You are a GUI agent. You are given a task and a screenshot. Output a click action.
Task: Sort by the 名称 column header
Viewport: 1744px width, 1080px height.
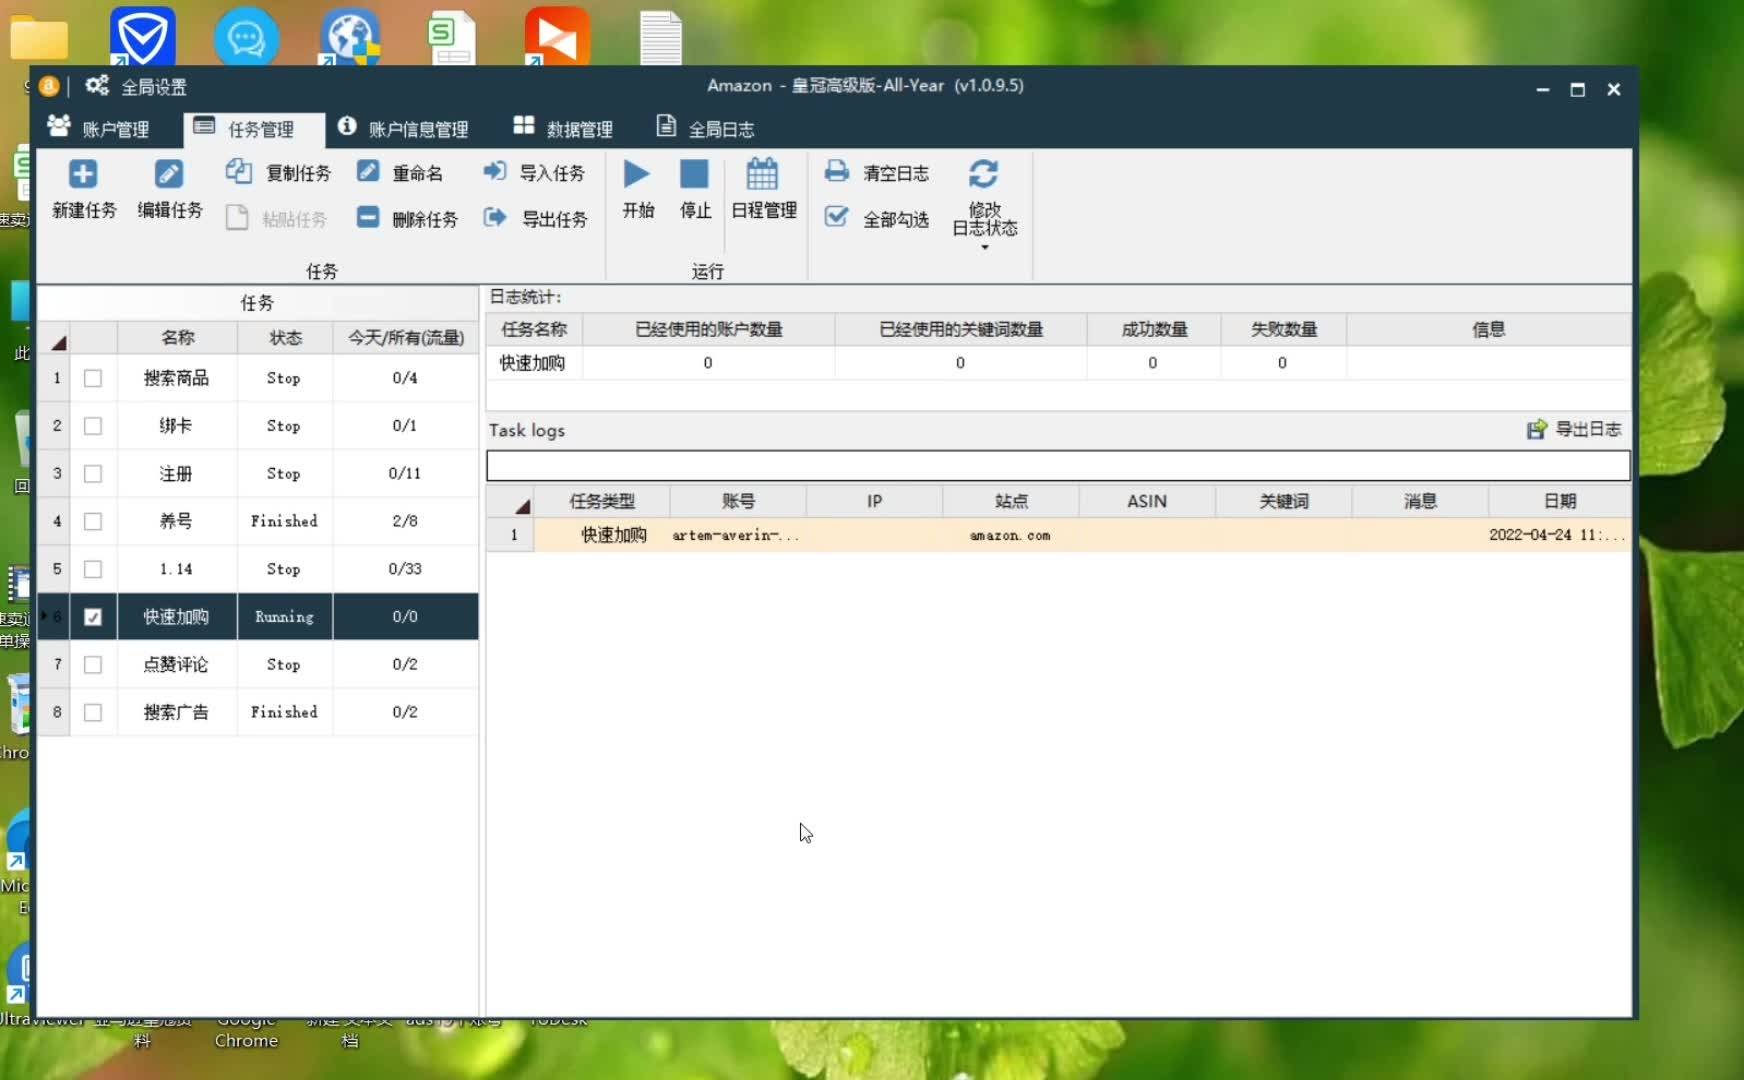pyautogui.click(x=178, y=338)
